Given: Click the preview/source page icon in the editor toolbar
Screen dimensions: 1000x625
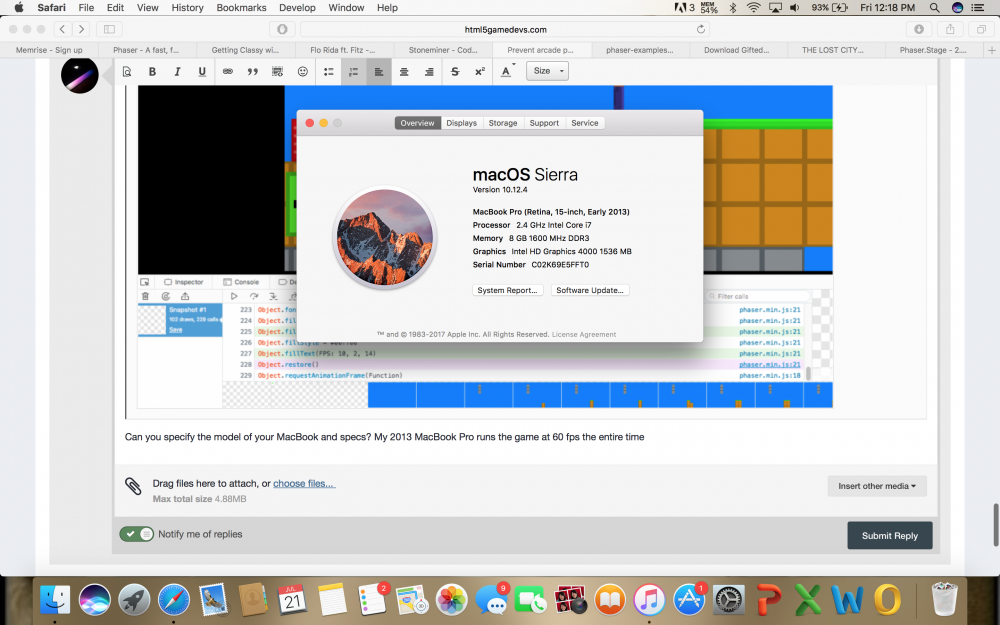Looking at the screenshot, I should (127, 71).
